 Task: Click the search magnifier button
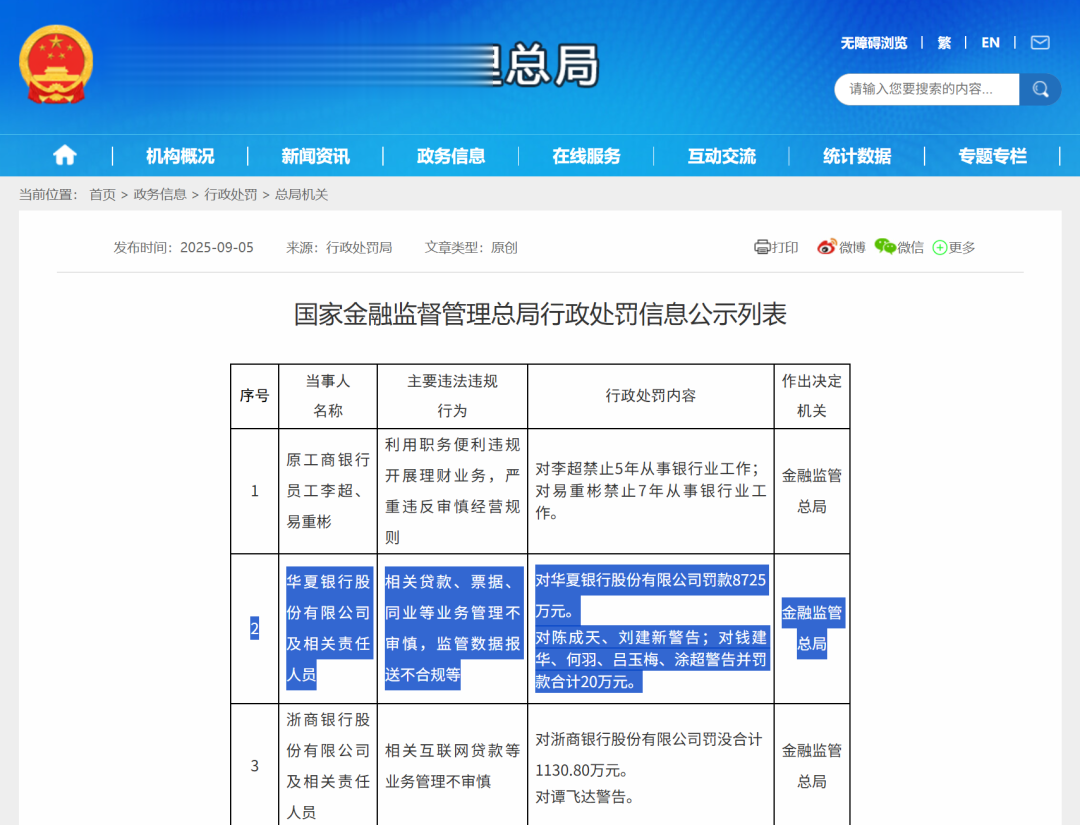coord(1040,89)
